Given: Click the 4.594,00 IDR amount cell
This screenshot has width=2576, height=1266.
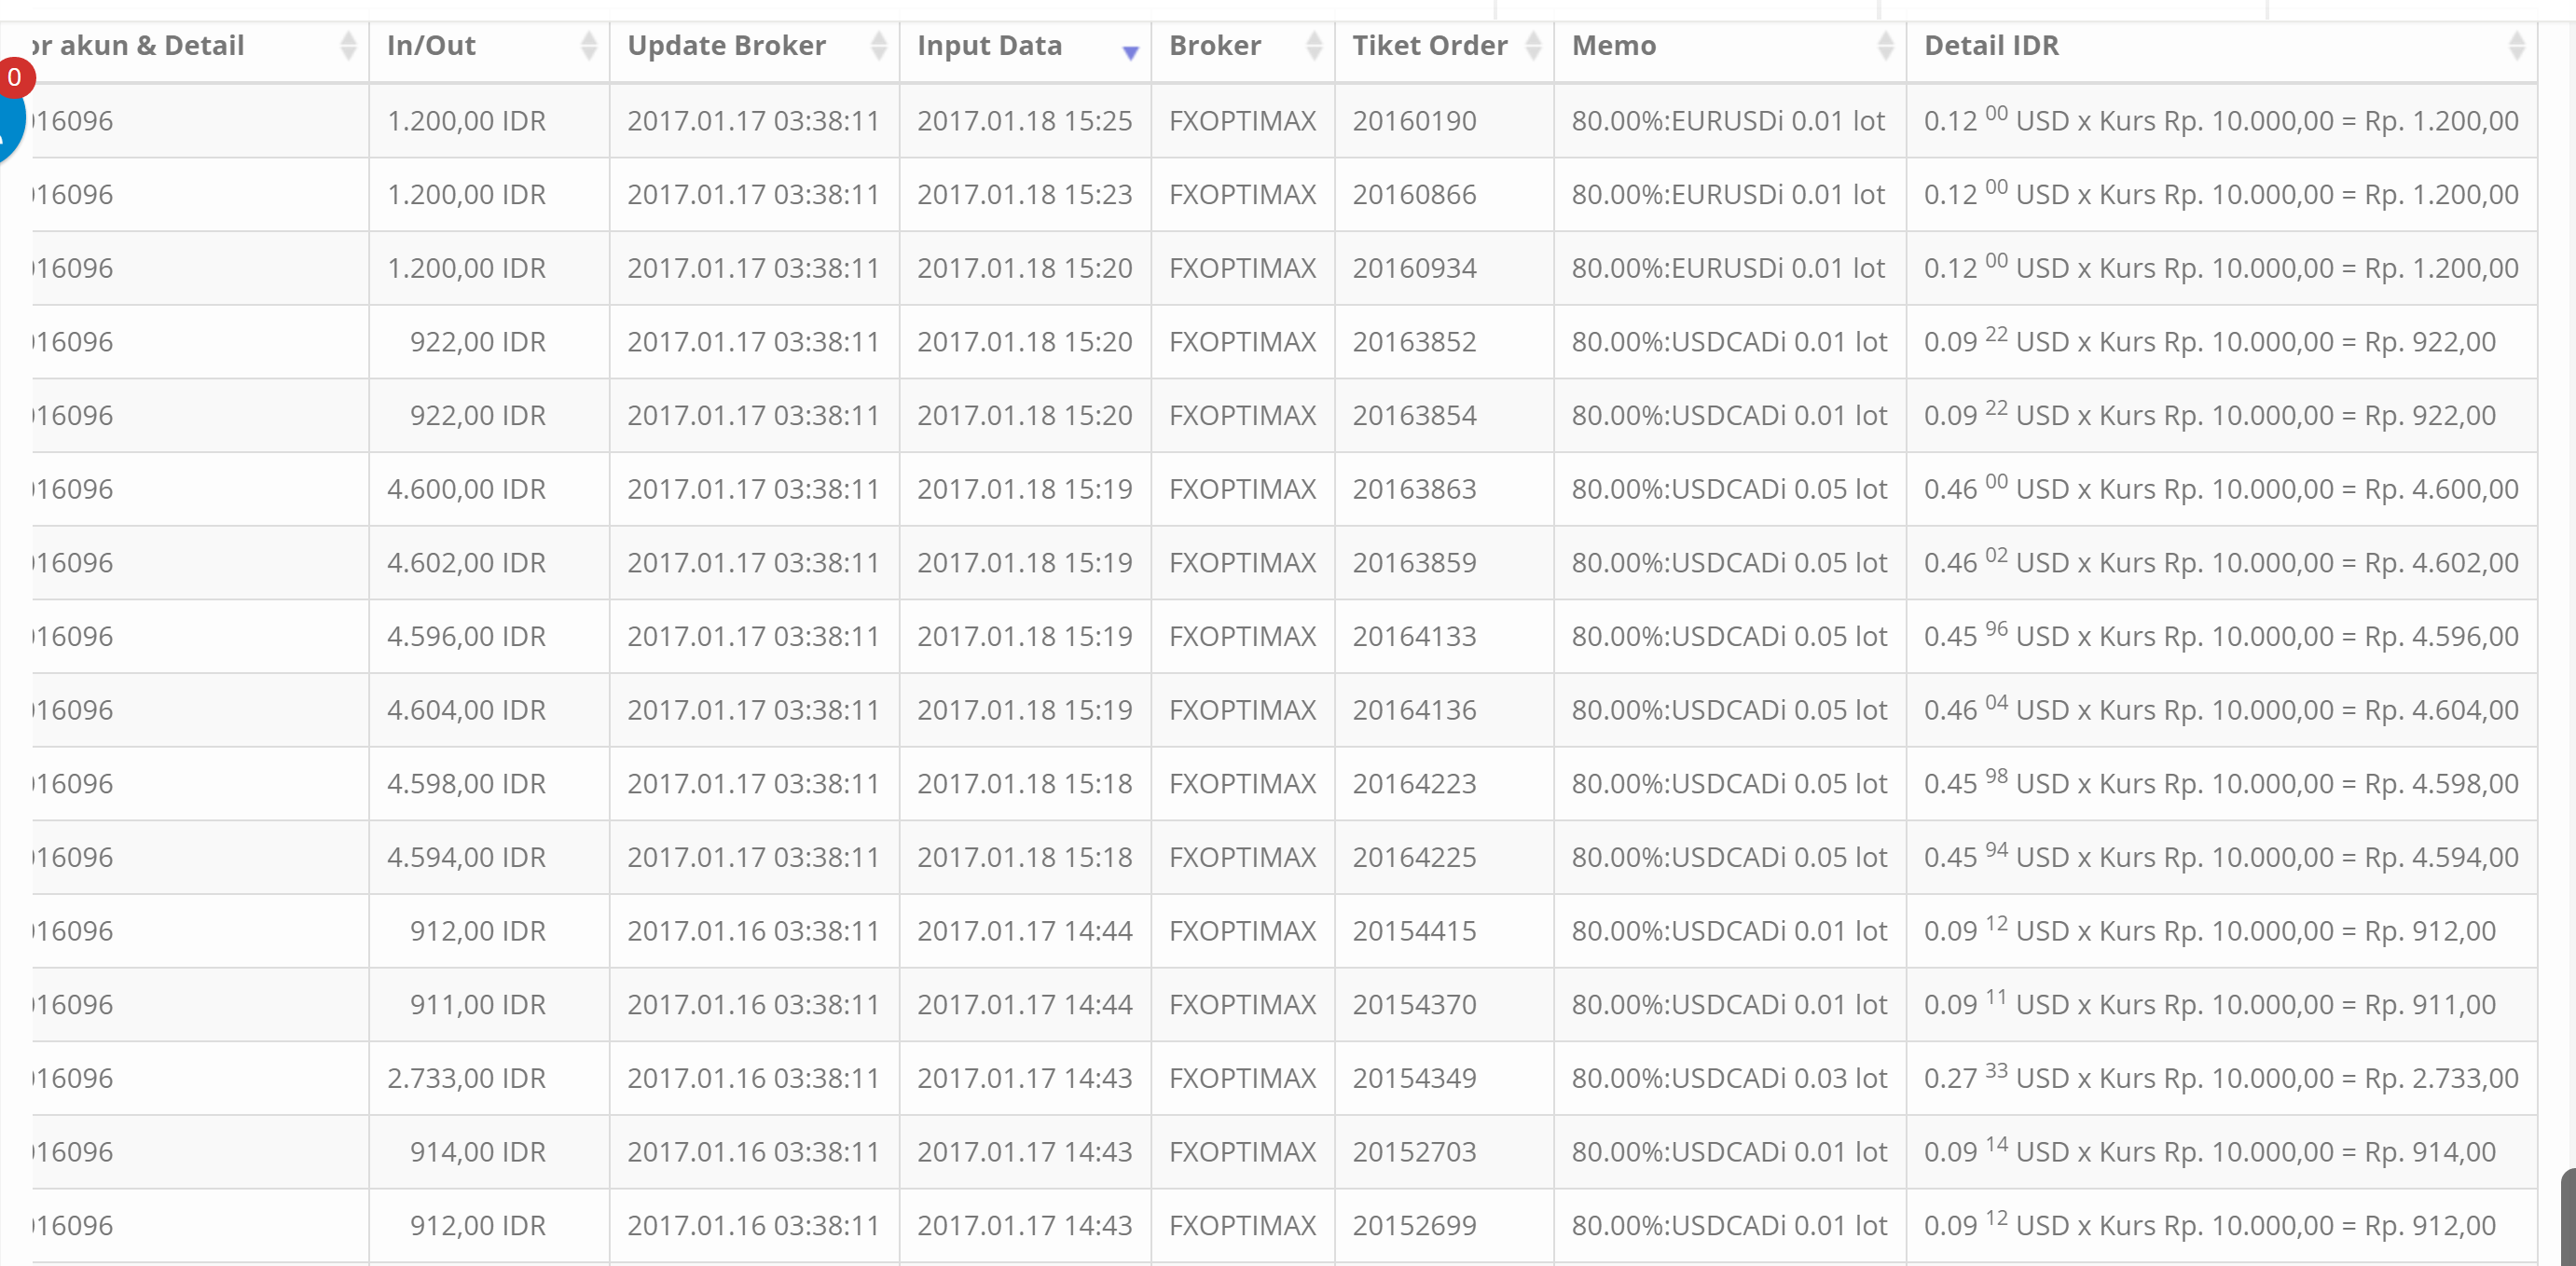Looking at the screenshot, I should click(490, 857).
